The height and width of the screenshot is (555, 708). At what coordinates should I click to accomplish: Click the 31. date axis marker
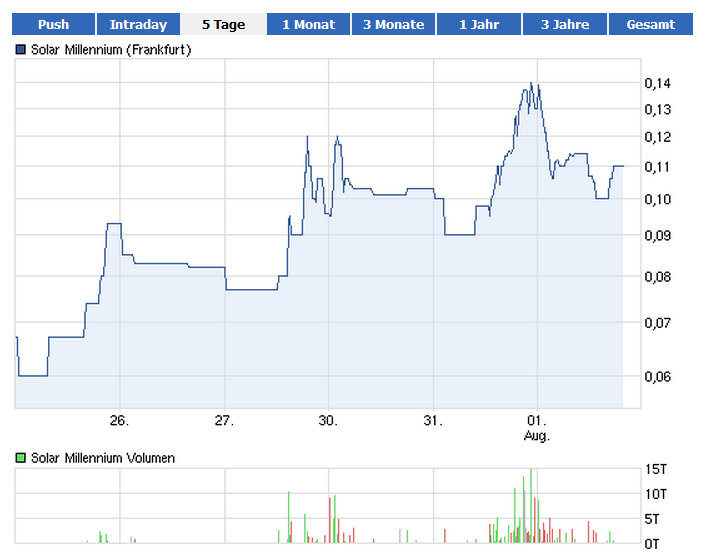coord(433,420)
